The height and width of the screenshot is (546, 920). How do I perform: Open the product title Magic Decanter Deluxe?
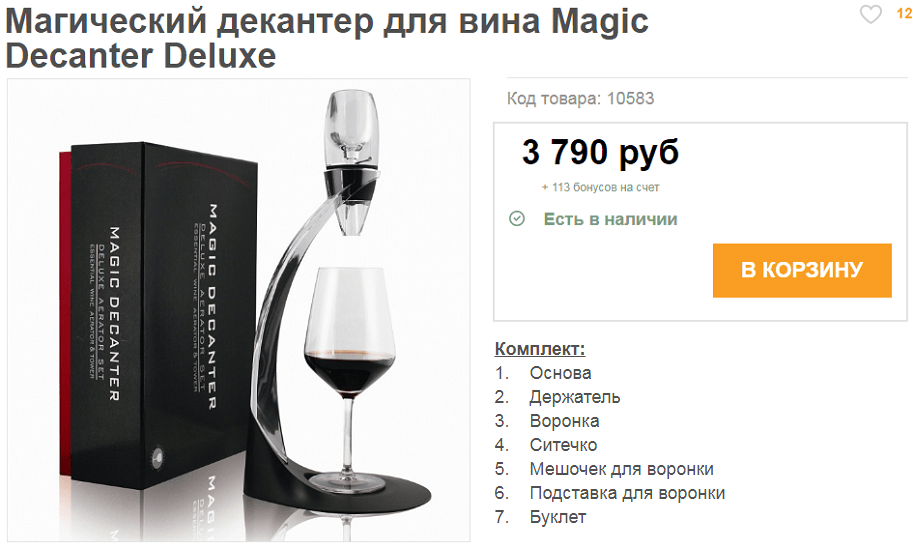click(327, 38)
